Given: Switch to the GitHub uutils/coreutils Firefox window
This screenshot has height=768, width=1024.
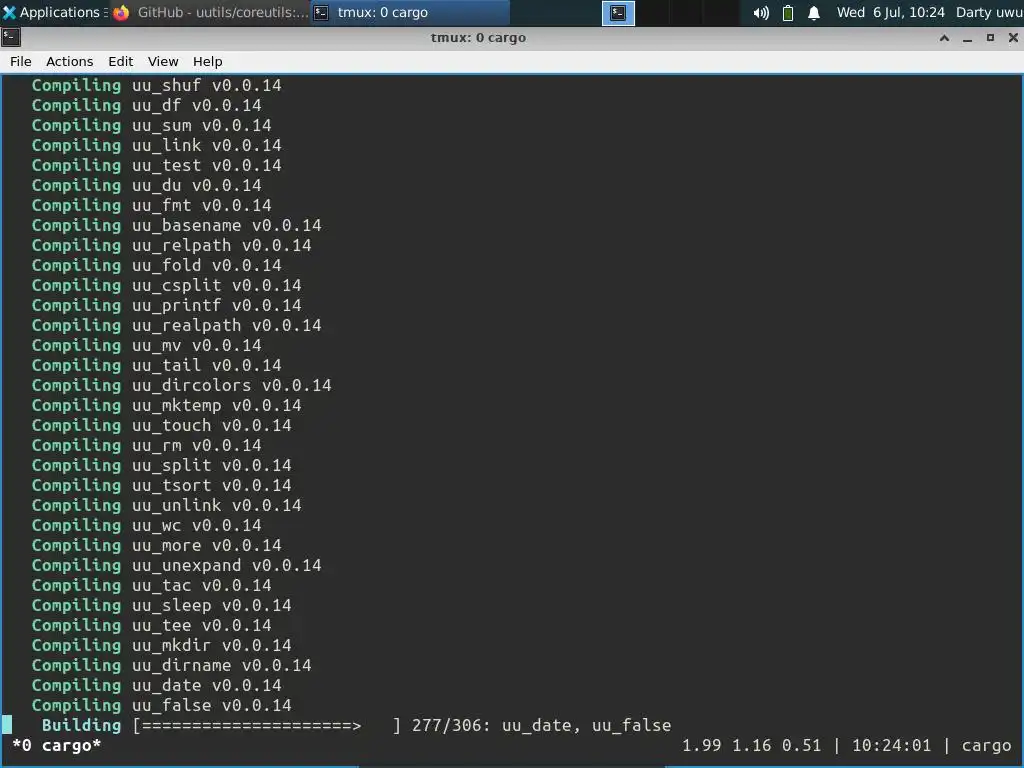Looking at the screenshot, I should point(211,12).
